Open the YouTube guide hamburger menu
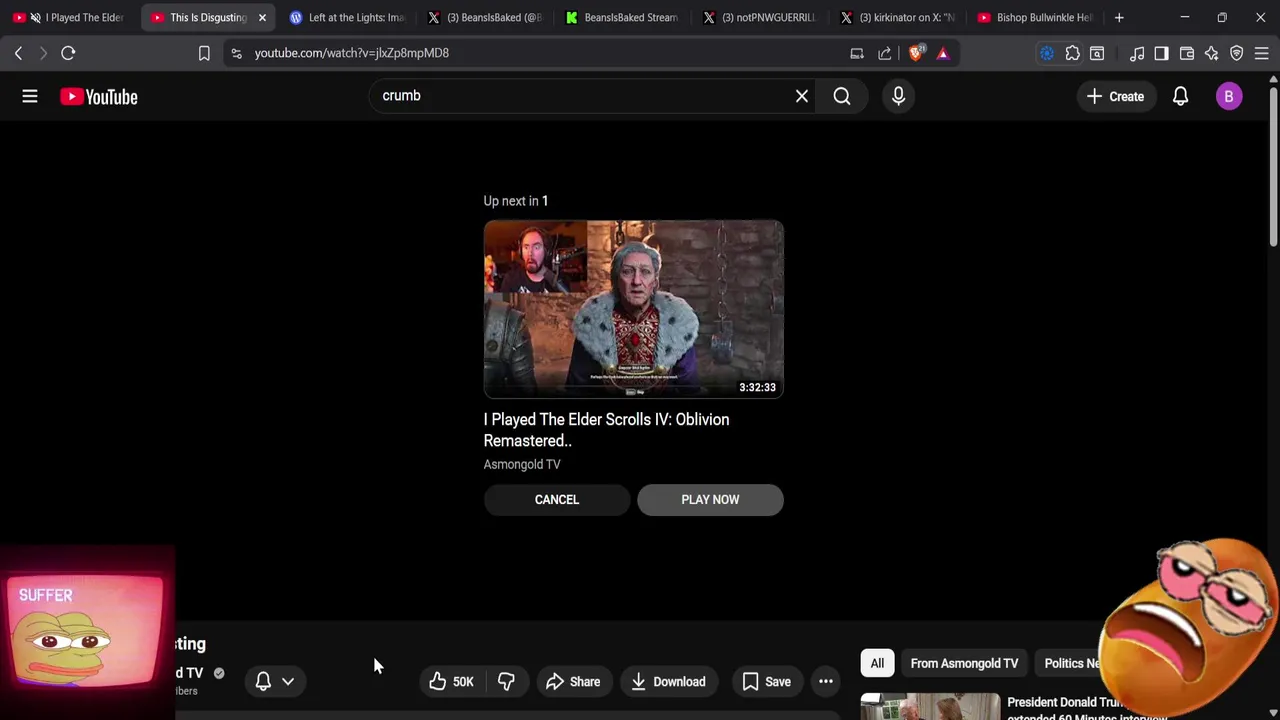This screenshot has height=720, width=1280. [x=30, y=96]
